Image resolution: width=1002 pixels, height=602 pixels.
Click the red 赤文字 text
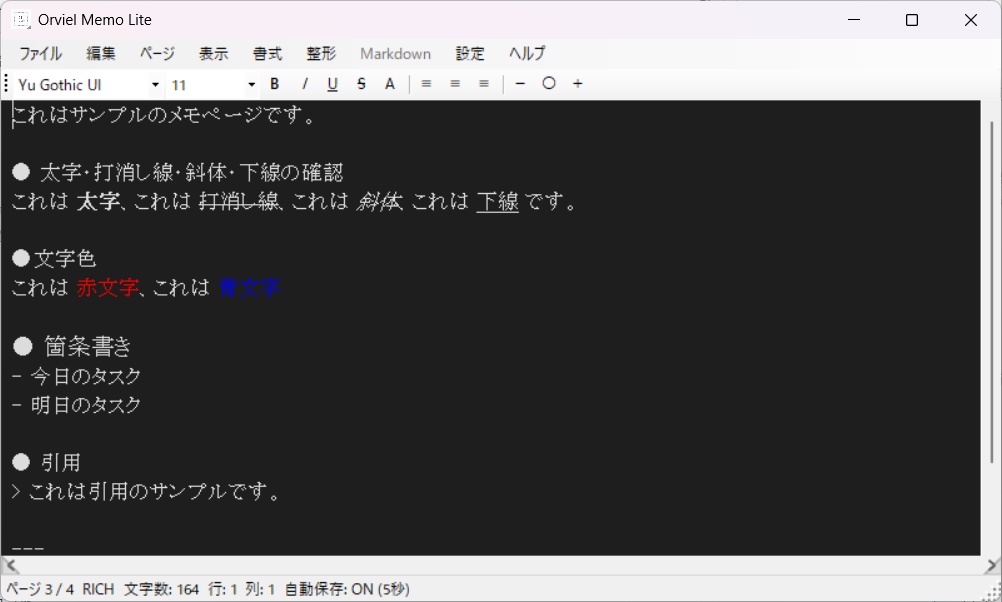(107, 288)
